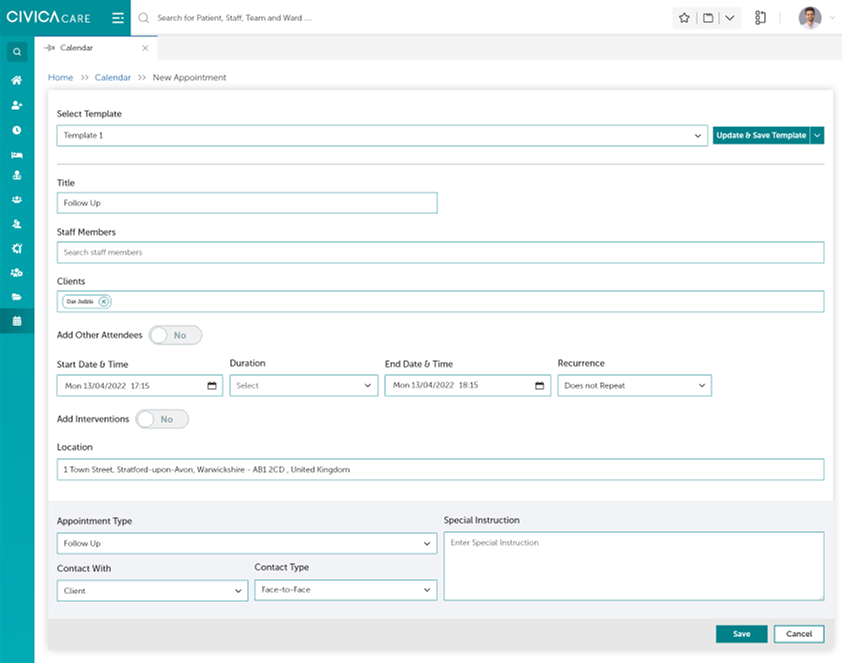Open the Appointment Type dropdown

(247, 544)
